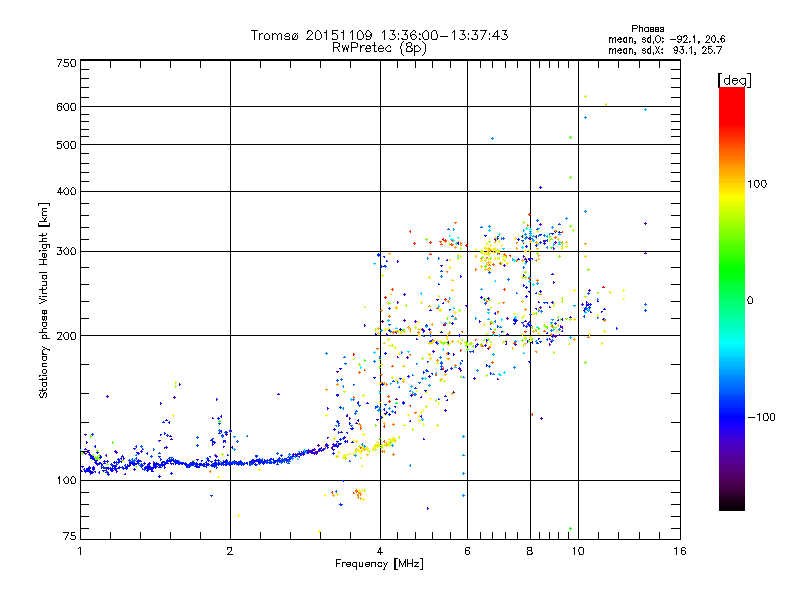The image size is (800, 600).
Task: Click the y-axis tick value '750'
Action: (66, 63)
